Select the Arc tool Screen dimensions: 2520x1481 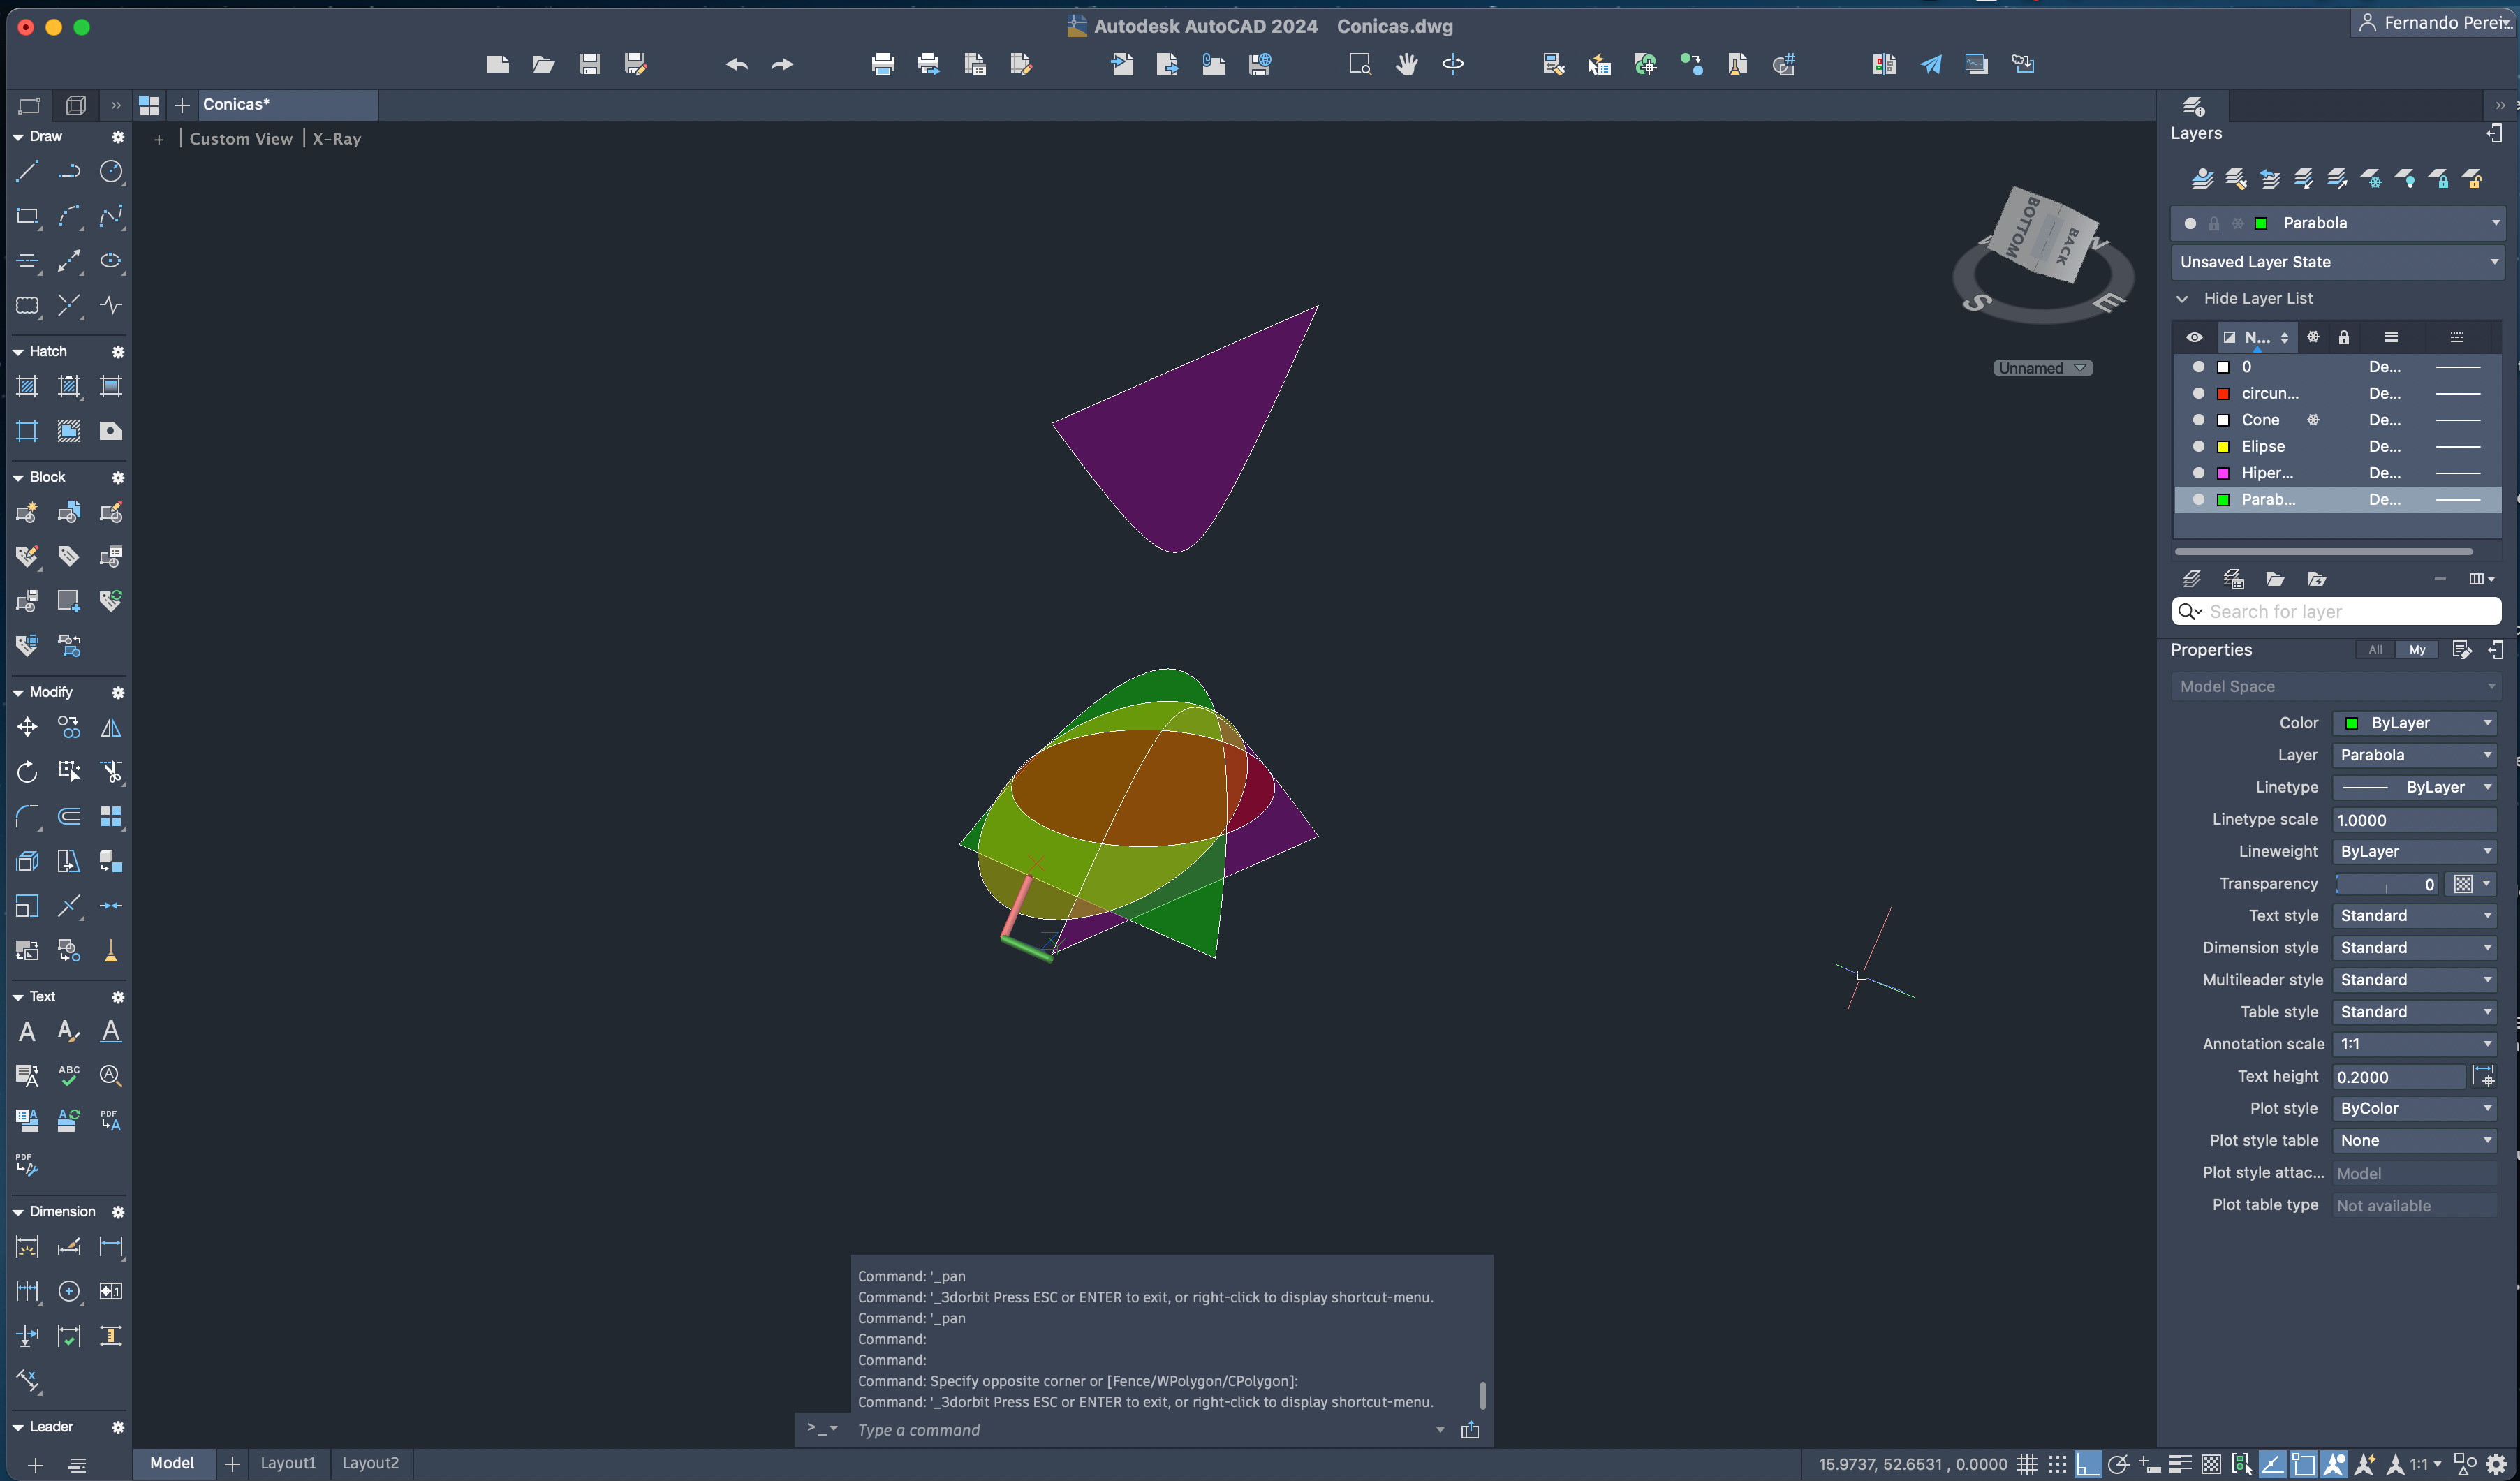[69, 216]
